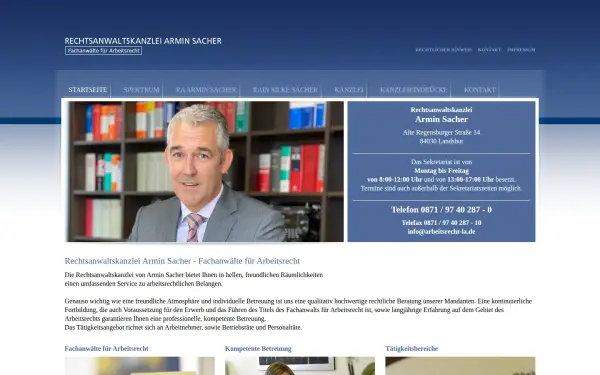The width and height of the screenshot is (600, 375).
Task: Select the Kanzlei navigation tab
Action: click(x=349, y=90)
